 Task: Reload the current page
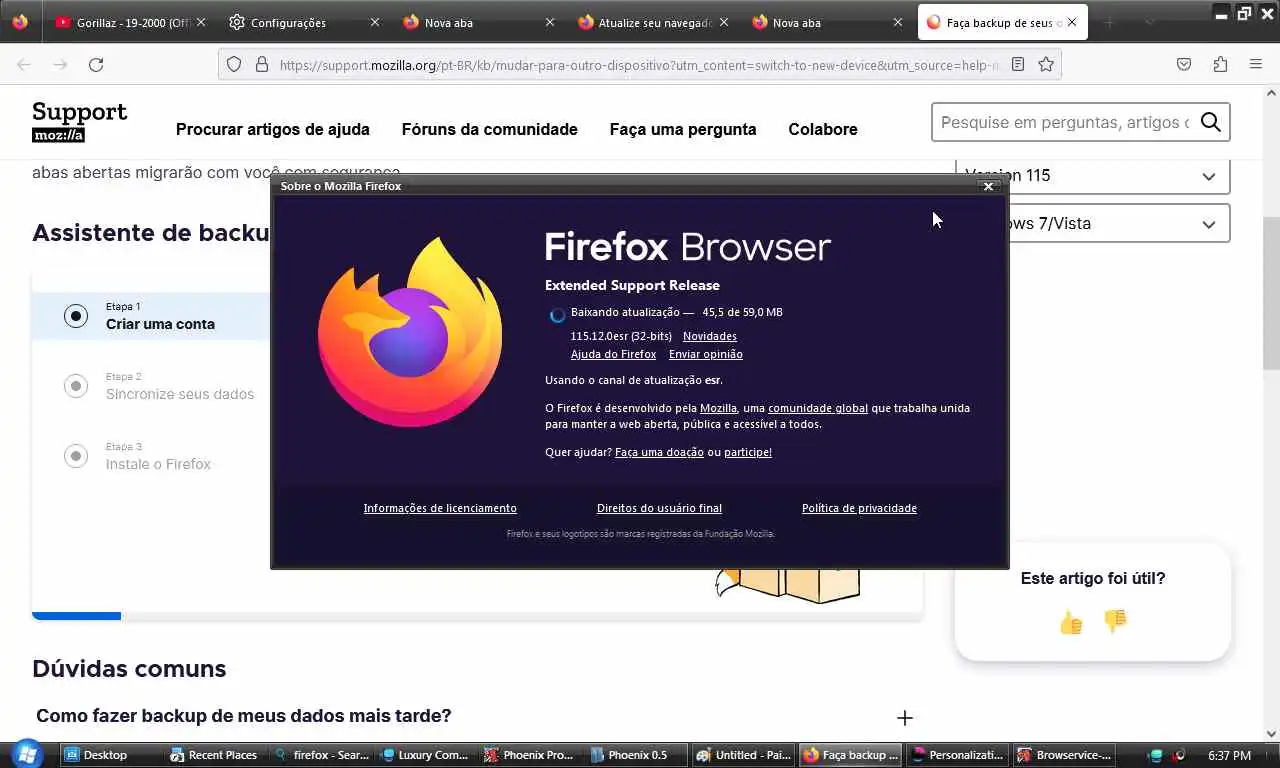pos(96,64)
